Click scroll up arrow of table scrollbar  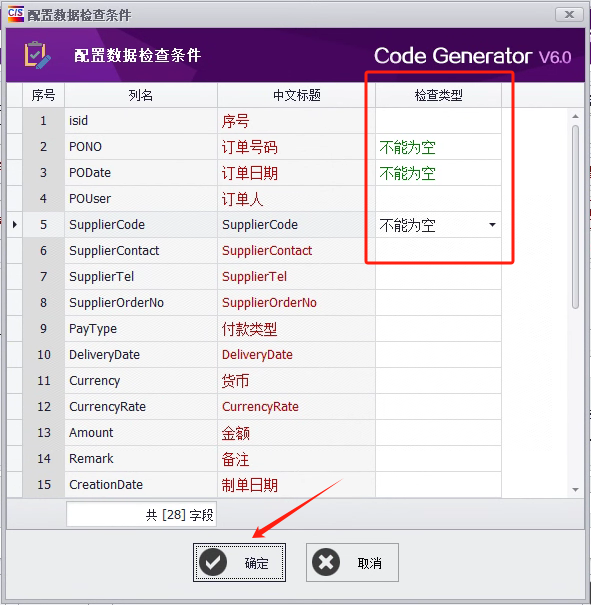coord(576,116)
